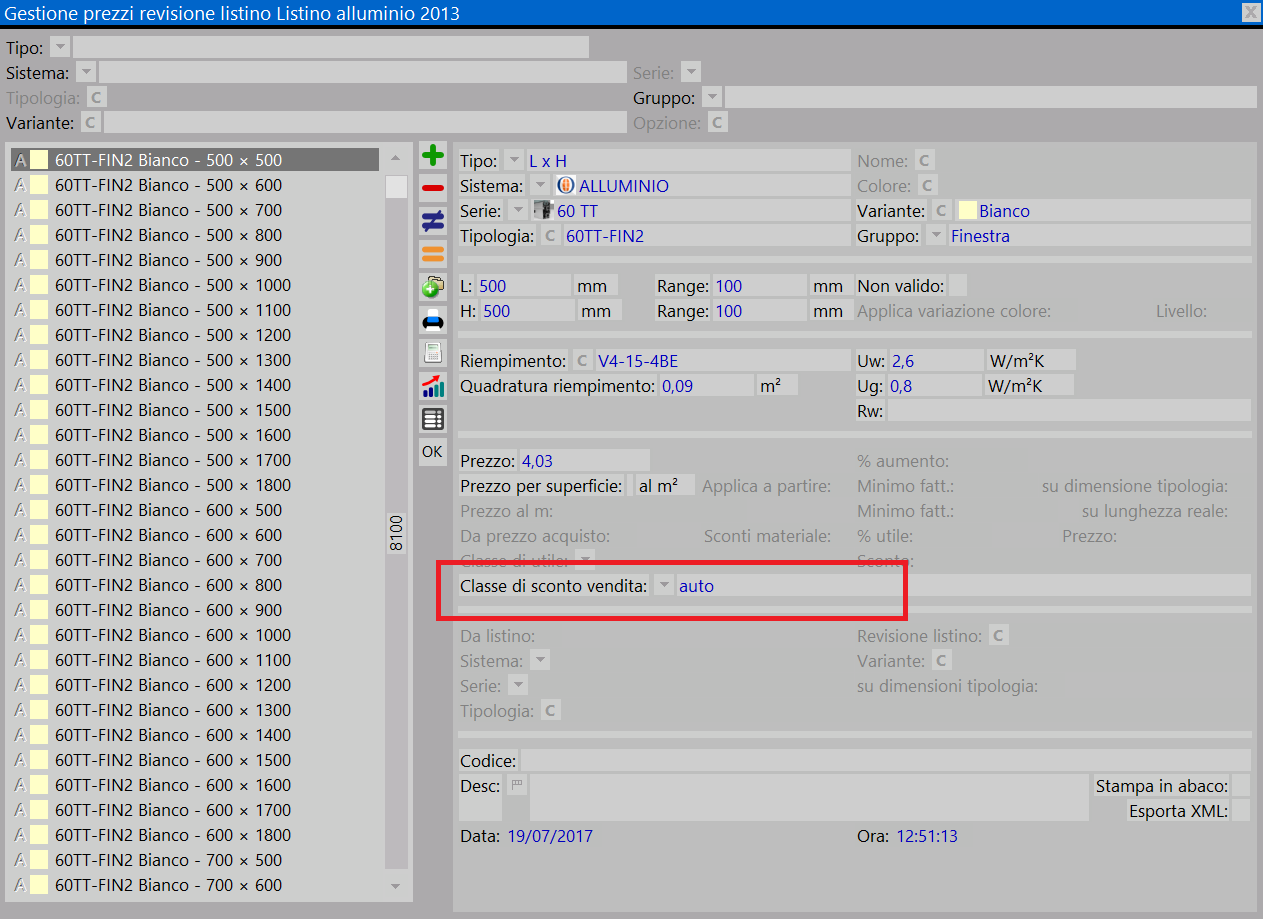1263x919 pixels.
Task: Click the Quadratura riempimento field showing 0,09
Action: (705, 386)
